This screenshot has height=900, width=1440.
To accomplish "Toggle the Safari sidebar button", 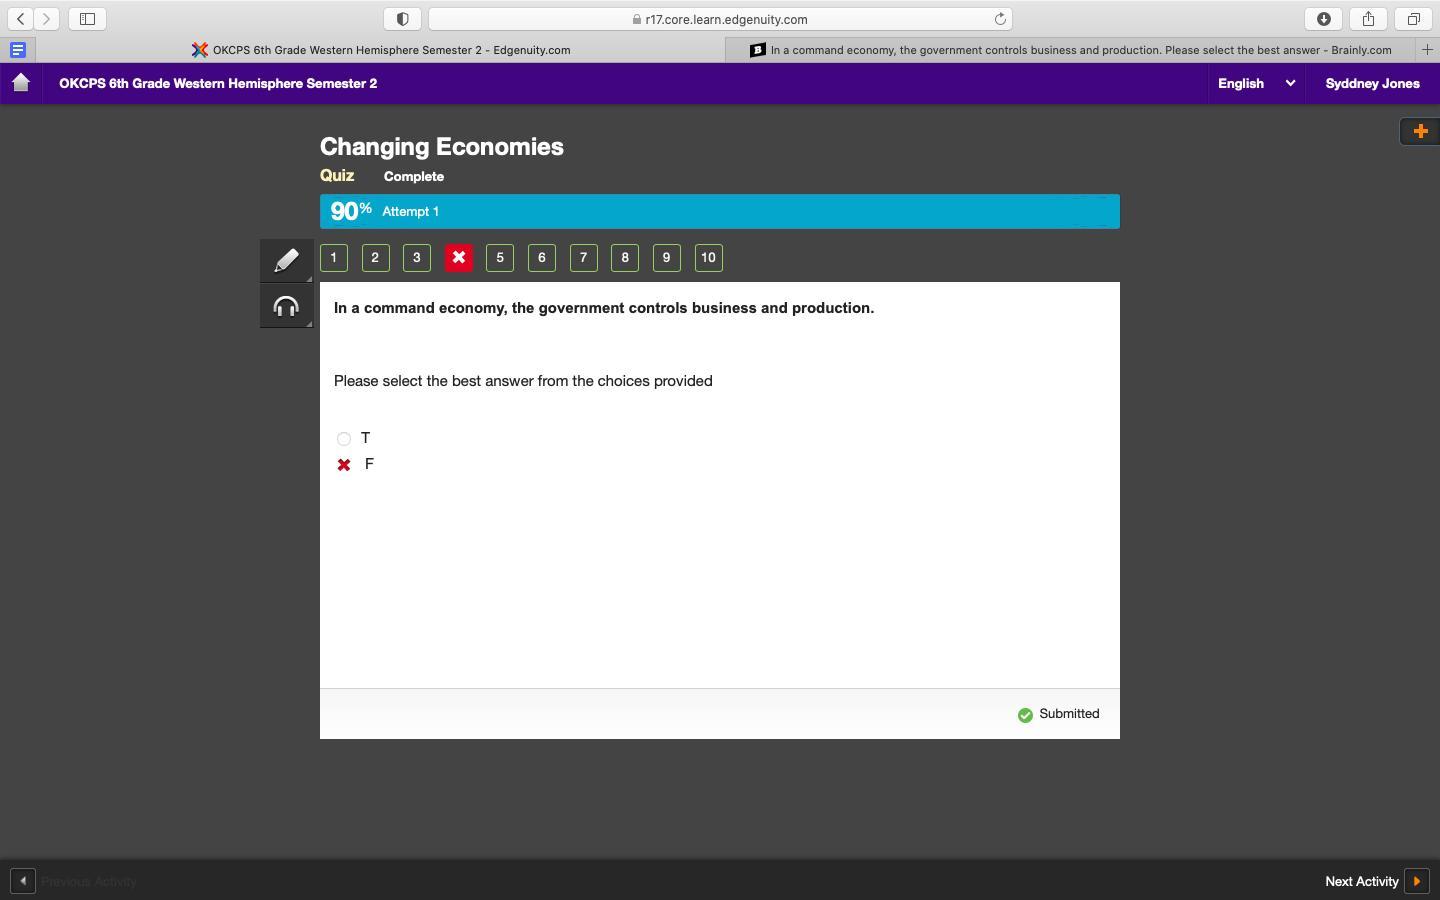I will (x=87, y=19).
